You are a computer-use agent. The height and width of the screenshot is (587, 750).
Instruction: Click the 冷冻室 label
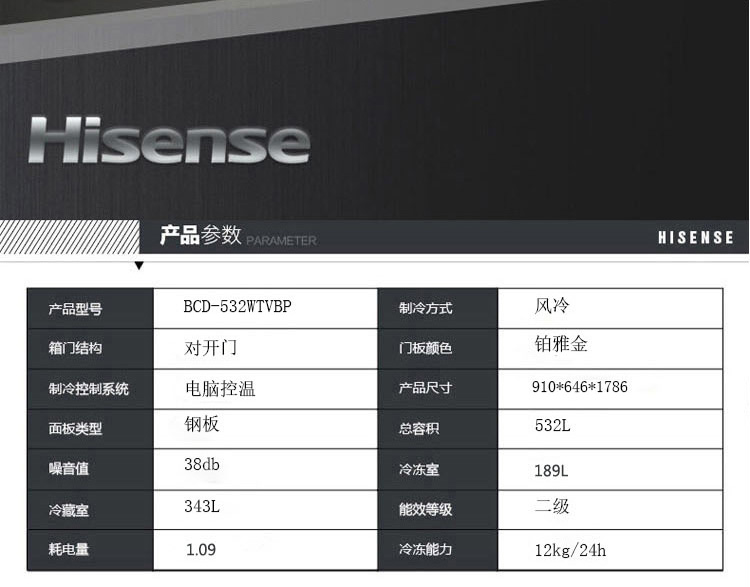click(x=419, y=469)
